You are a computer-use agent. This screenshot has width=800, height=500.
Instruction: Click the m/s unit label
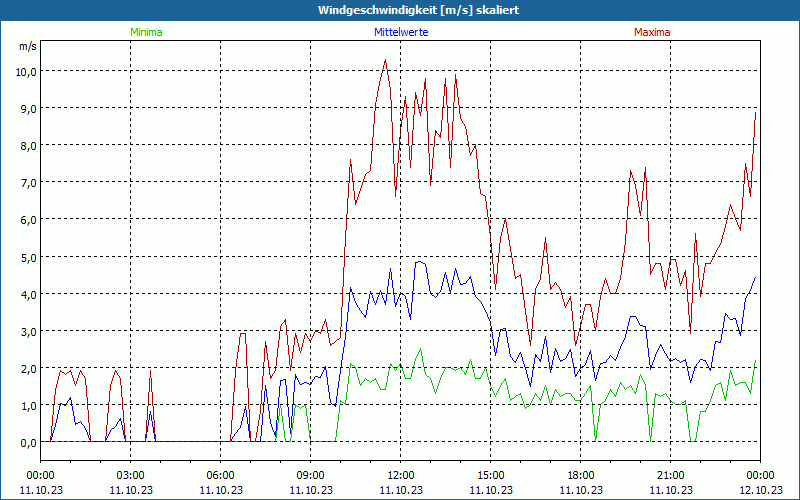28,46
